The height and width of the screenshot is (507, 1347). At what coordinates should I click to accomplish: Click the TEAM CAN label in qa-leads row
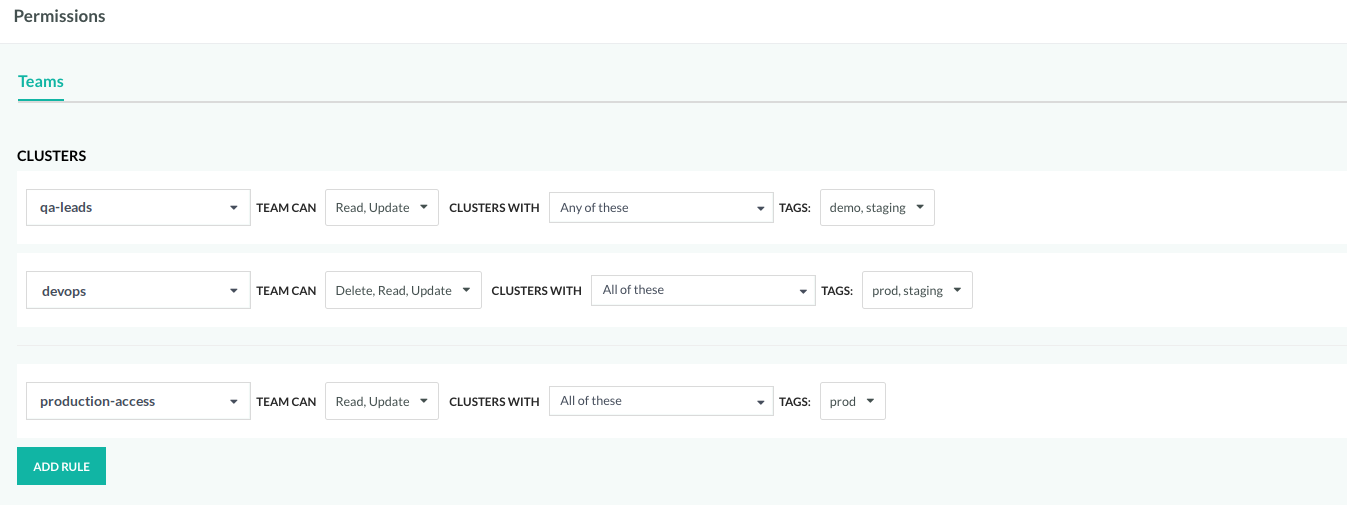286,208
